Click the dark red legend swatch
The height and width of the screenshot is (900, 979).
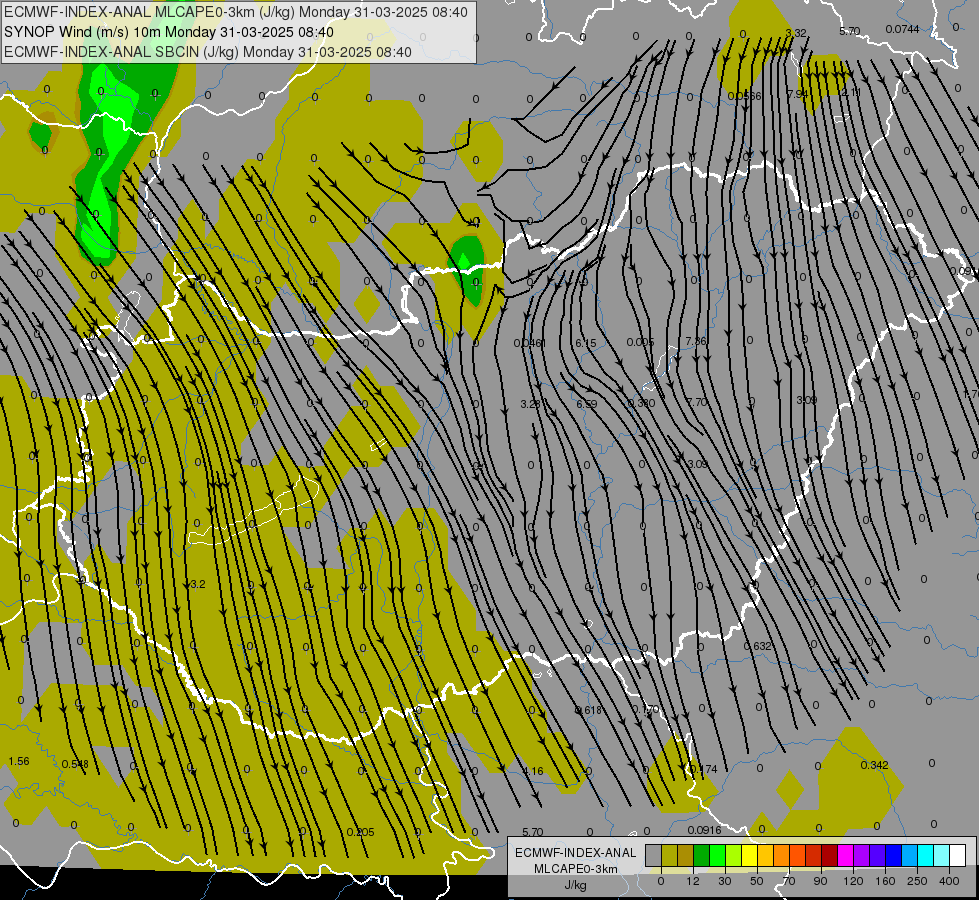click(830, 855)
